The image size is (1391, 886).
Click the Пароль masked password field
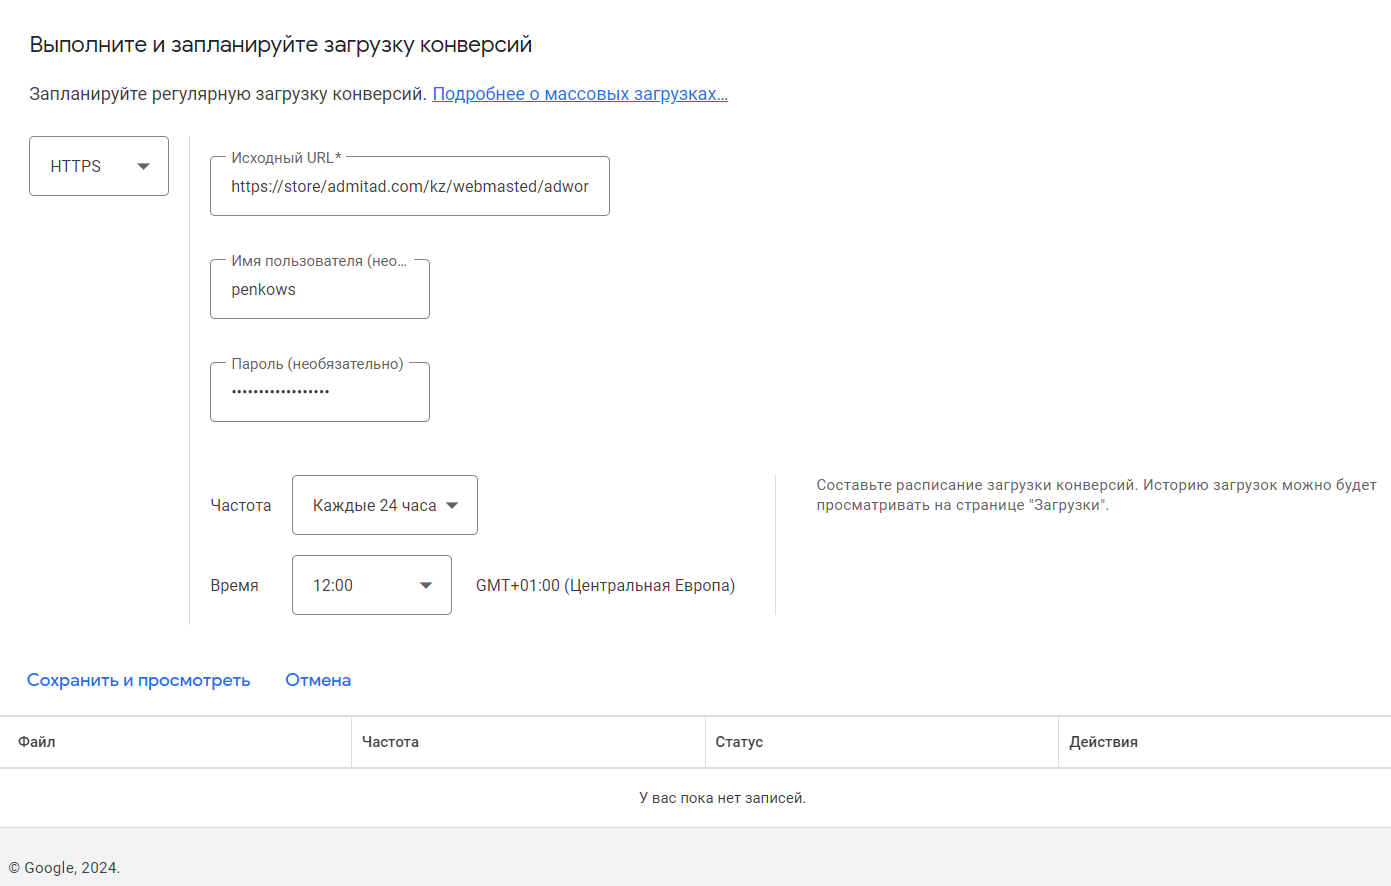coord(319,392)
